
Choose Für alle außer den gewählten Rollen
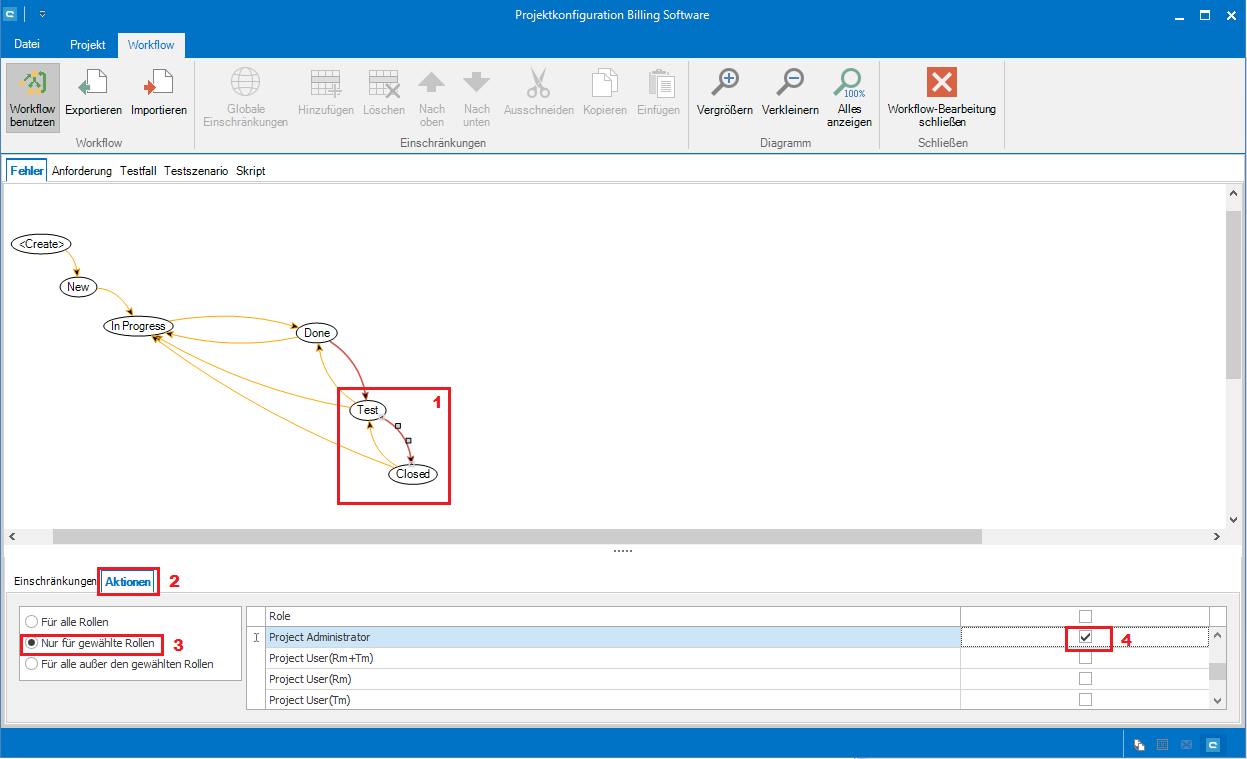[x=33, y=664]
